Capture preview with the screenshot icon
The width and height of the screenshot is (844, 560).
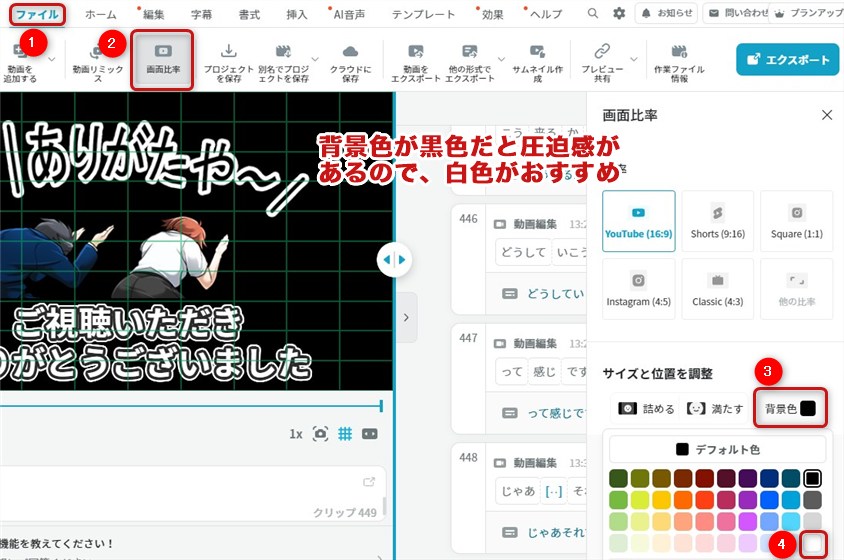point(320,434)
